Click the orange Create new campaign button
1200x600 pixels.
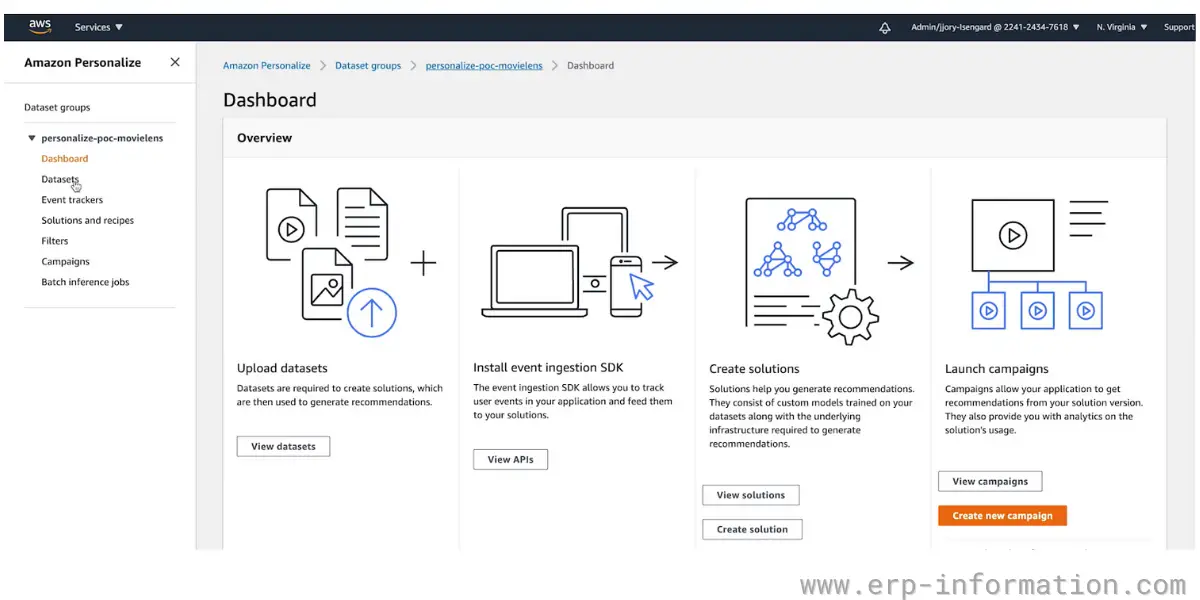pos(1002,516)
